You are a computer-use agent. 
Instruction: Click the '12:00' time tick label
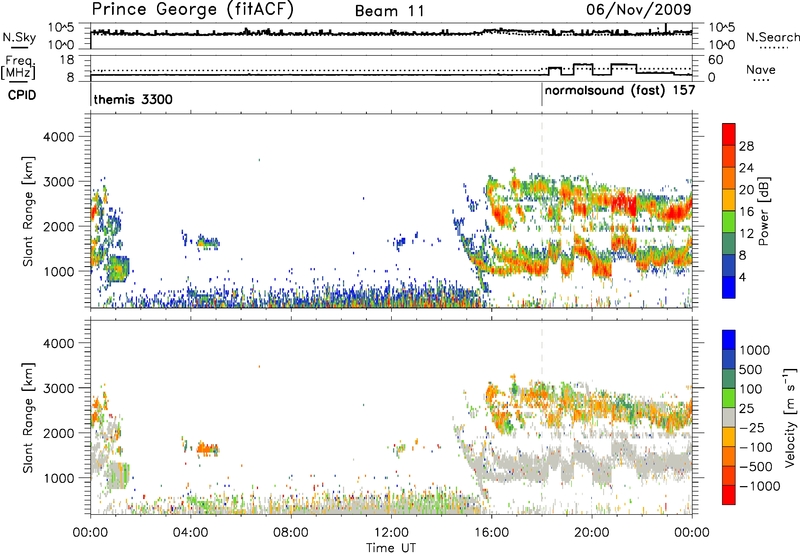coord(391,533)
